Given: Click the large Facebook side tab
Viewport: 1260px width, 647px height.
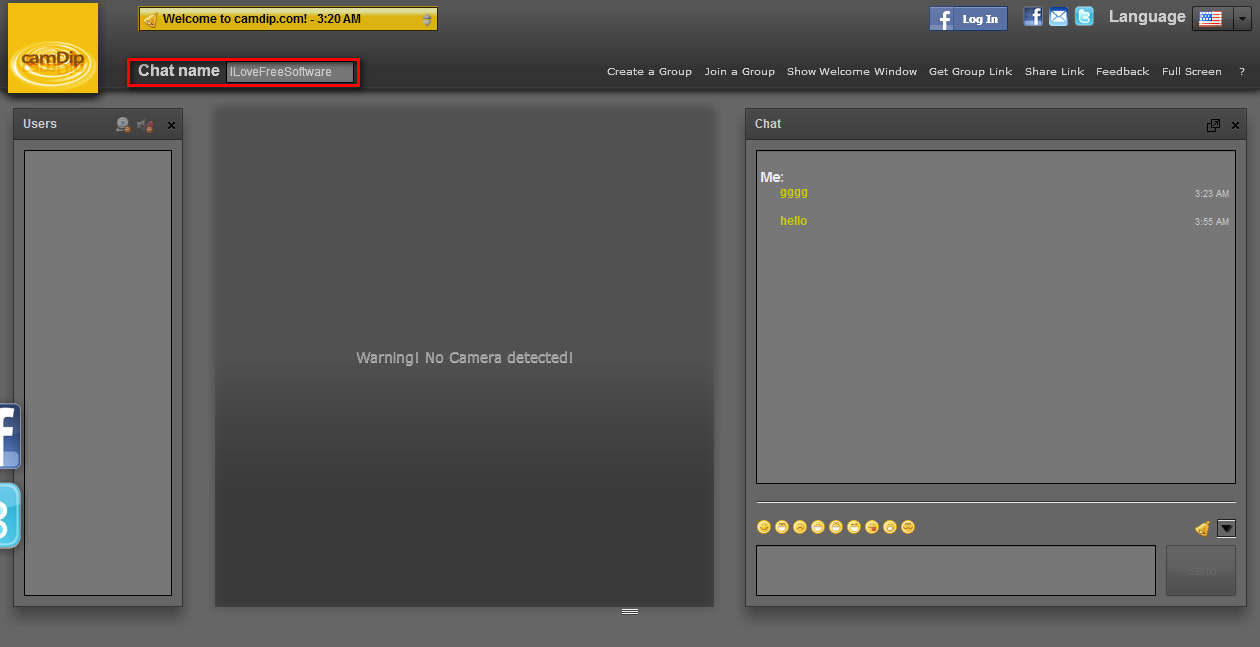Looking at the screenshot, I should 8,436.
